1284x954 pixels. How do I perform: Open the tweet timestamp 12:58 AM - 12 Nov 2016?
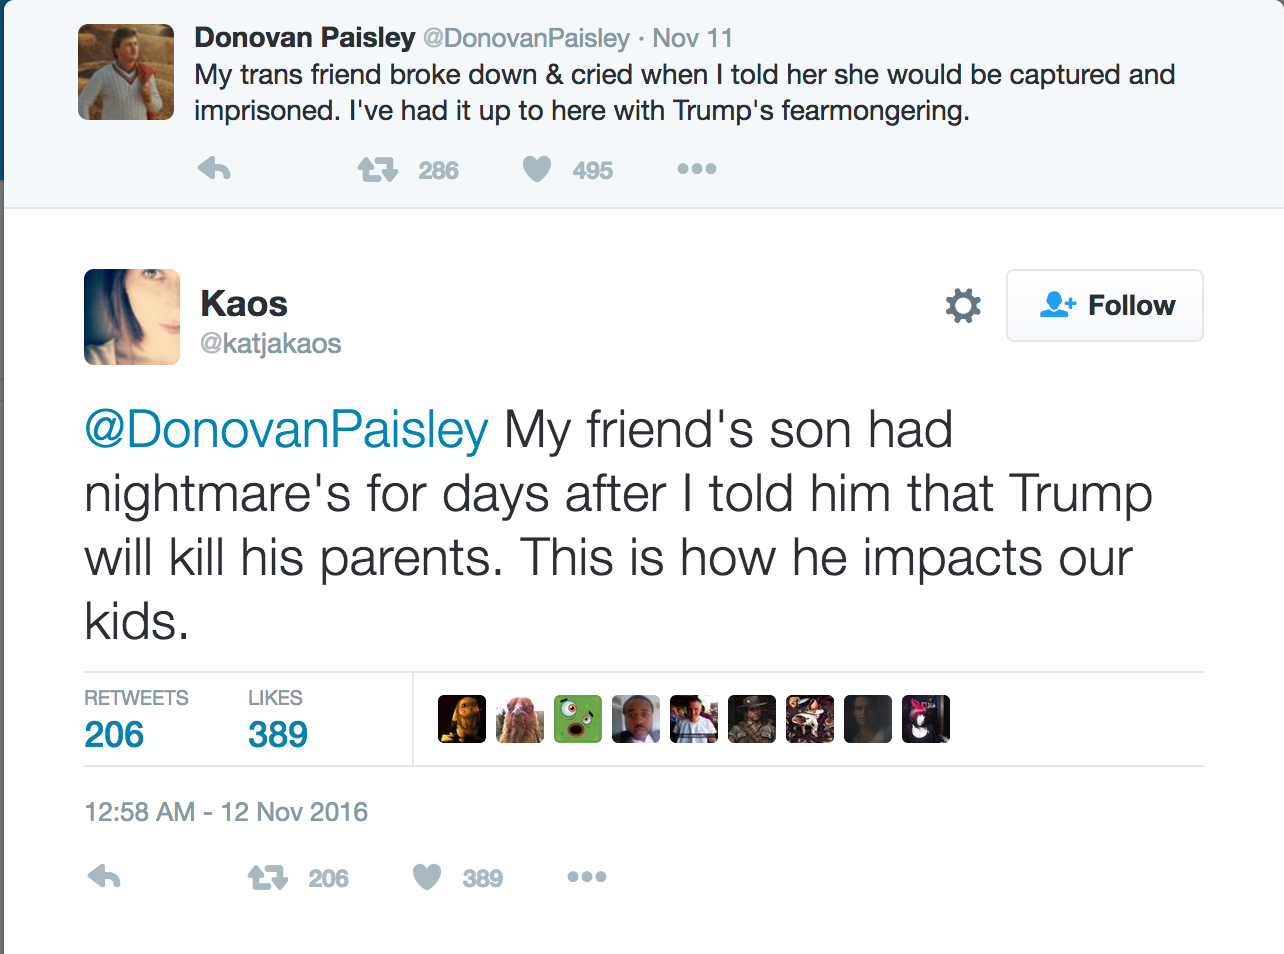click(226, 812)
